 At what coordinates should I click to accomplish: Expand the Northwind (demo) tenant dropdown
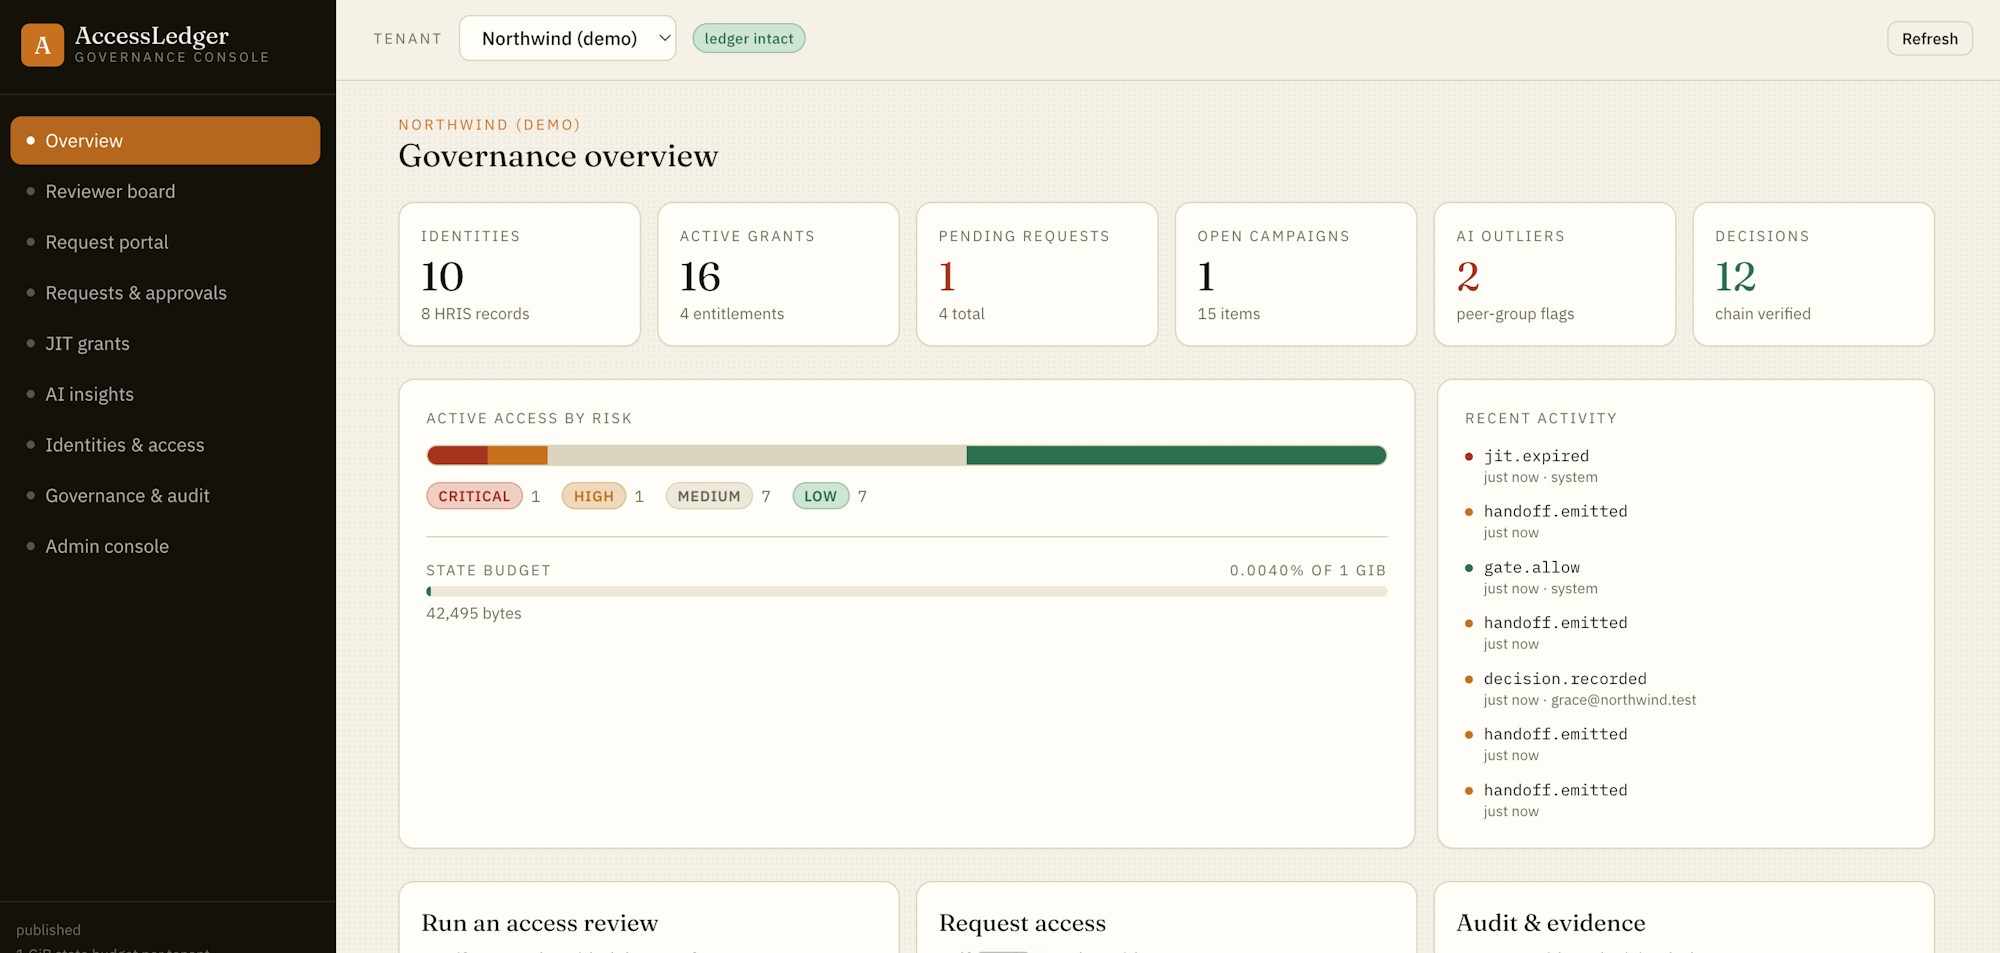tap(567, 38)
